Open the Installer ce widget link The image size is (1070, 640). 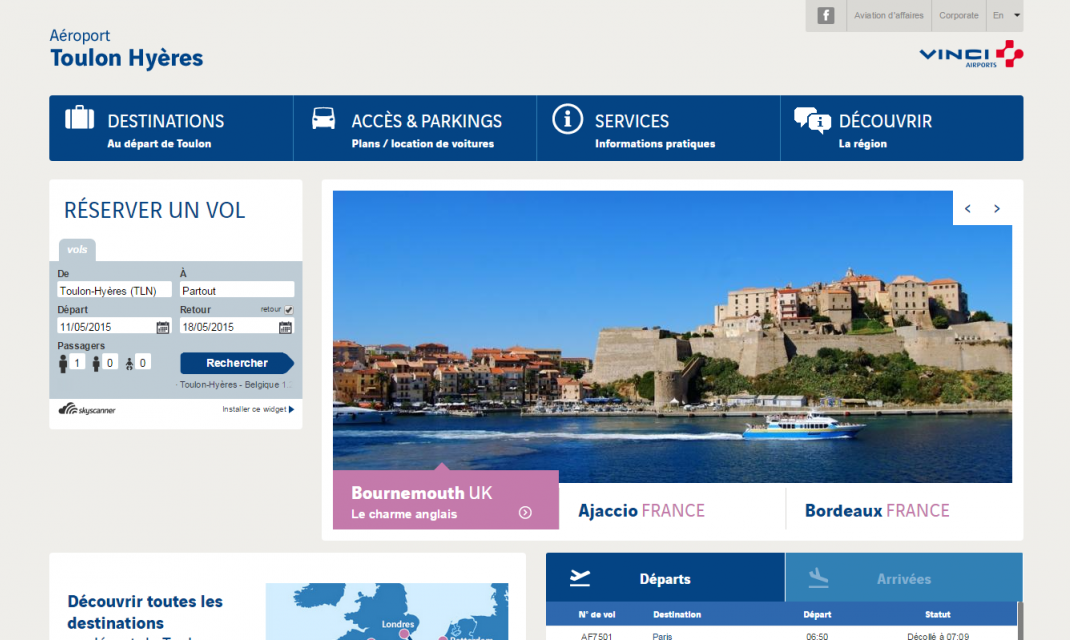258,409
